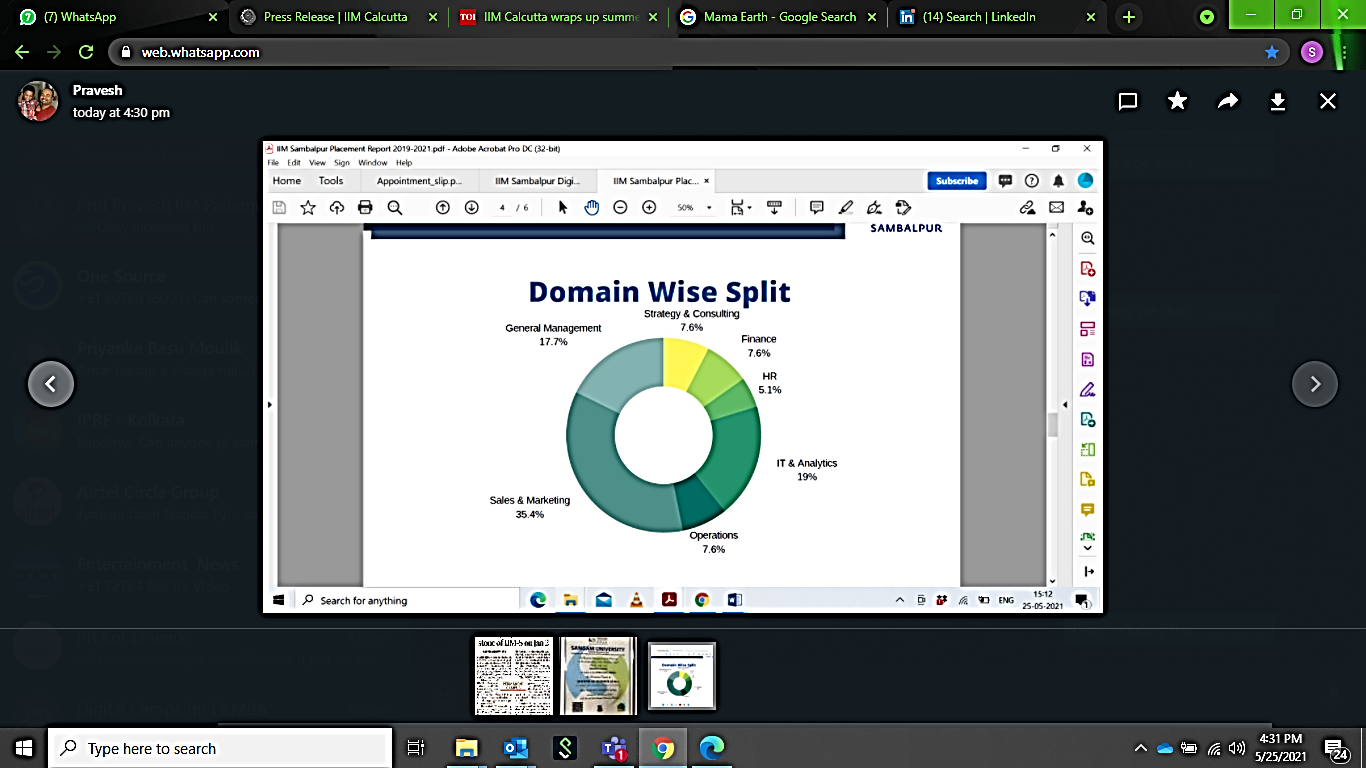This screenshot has height=768, width=1366.
Task: Open the Chrome tab search dropdown
Action: (1207, 17)
